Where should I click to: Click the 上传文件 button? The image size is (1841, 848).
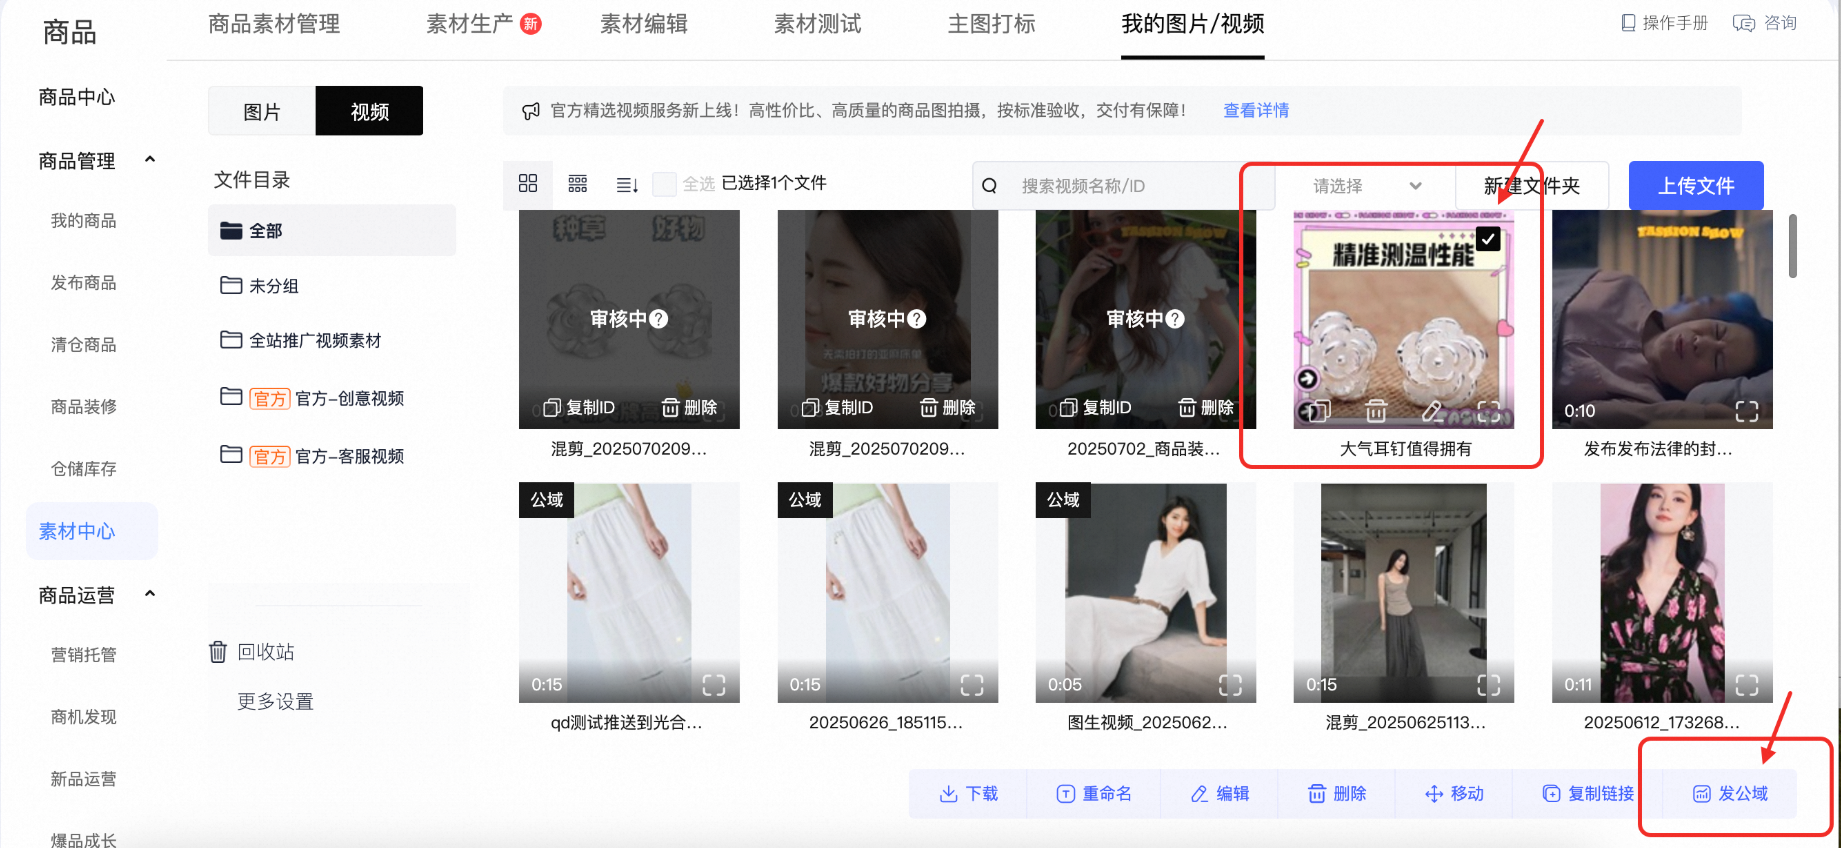[1696, 185]
